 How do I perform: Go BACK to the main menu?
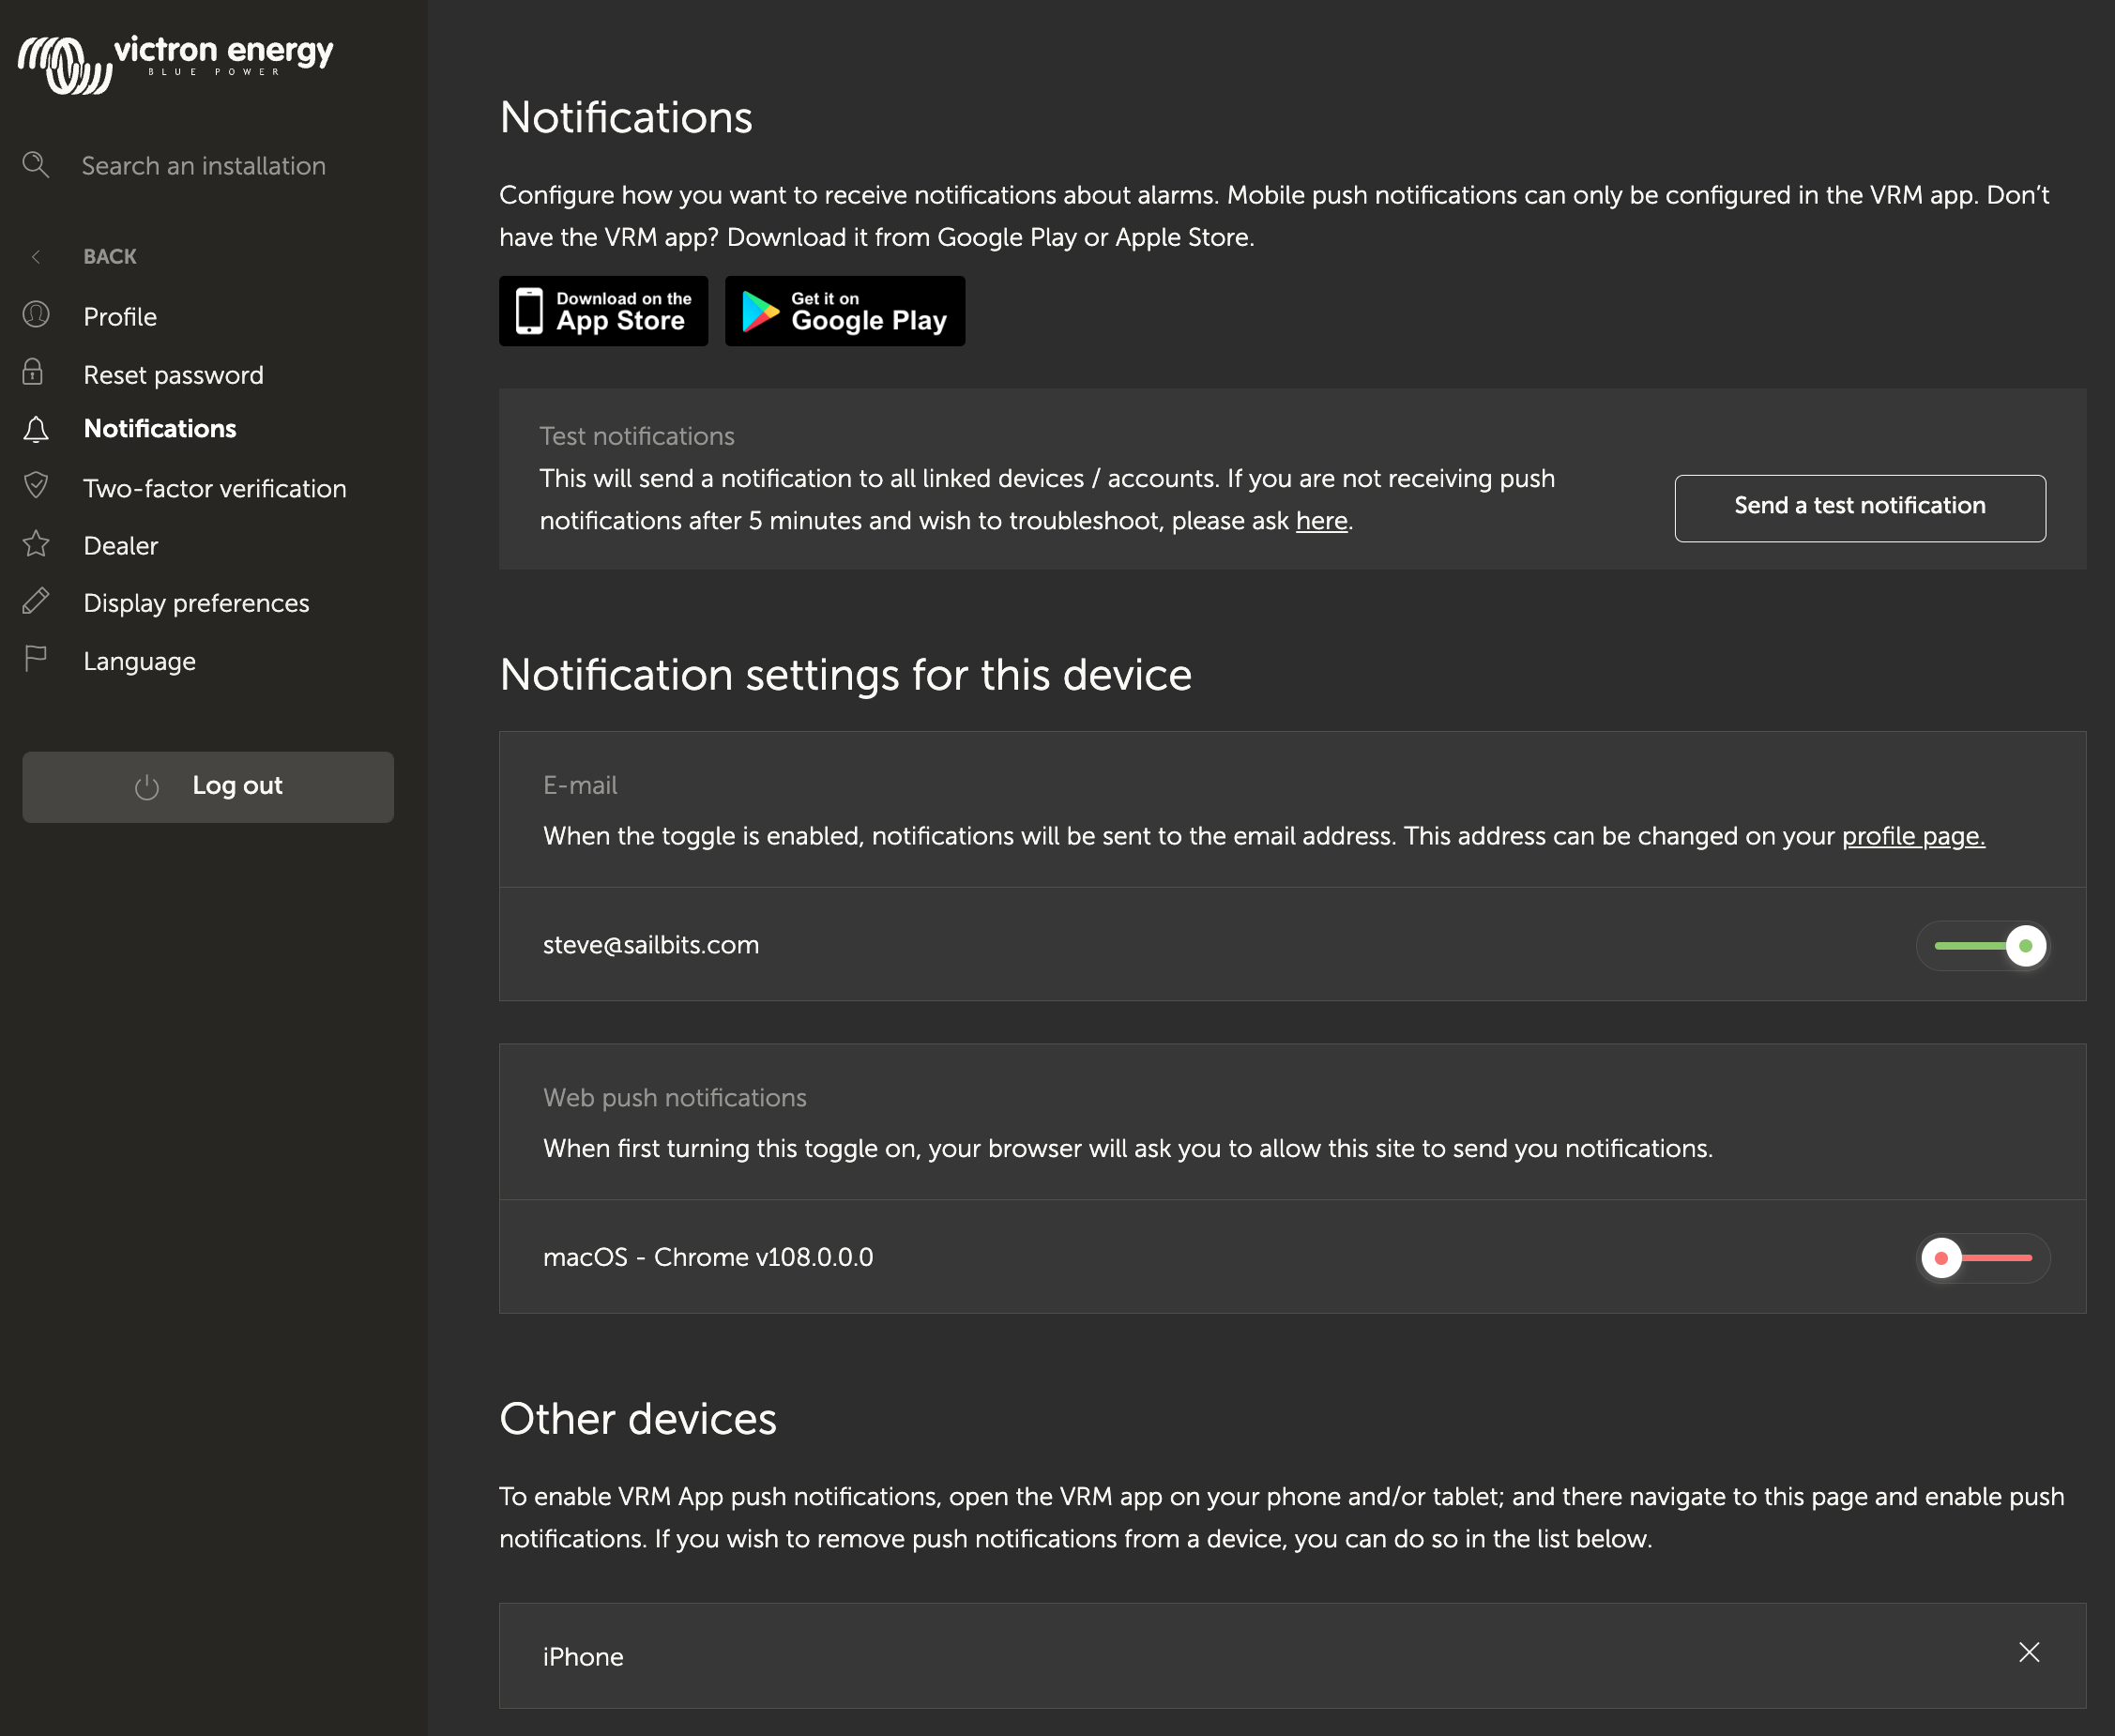pos(110,257)
